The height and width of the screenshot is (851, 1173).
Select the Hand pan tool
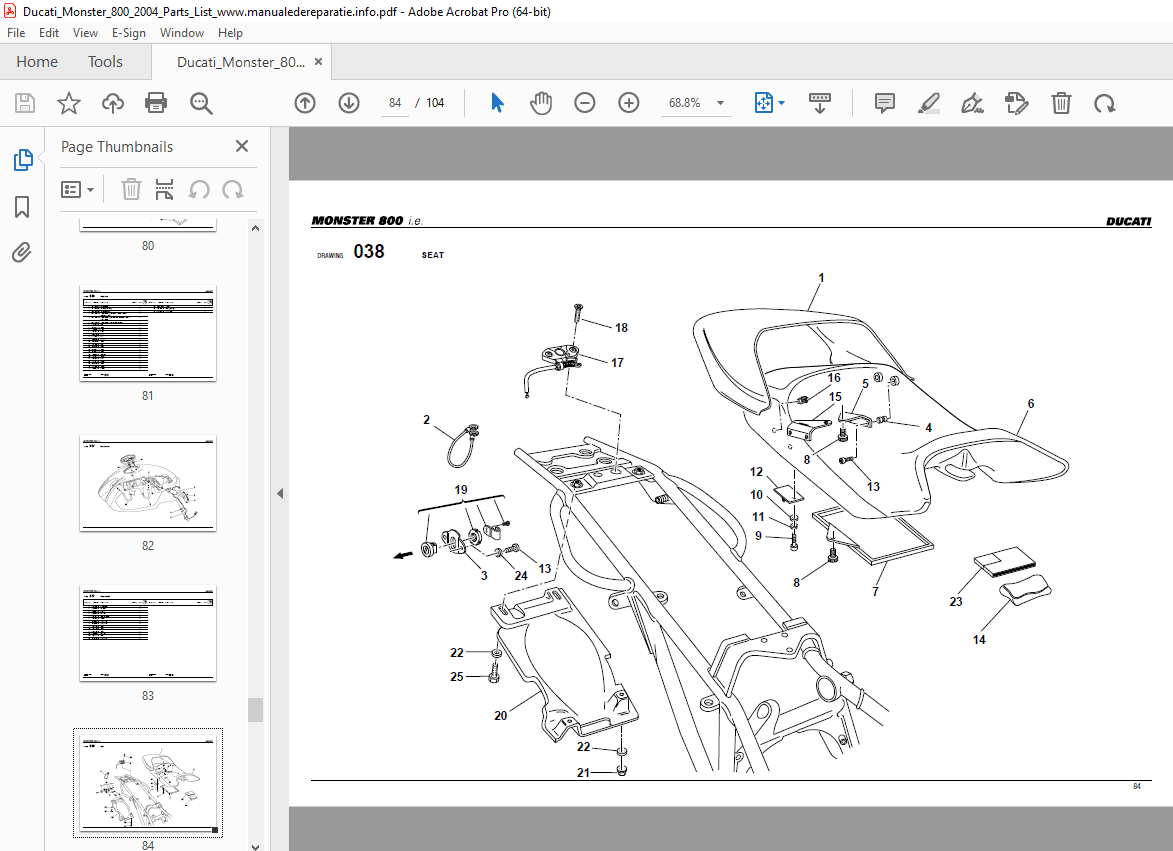pyautogui.click(x=541, y=103)
